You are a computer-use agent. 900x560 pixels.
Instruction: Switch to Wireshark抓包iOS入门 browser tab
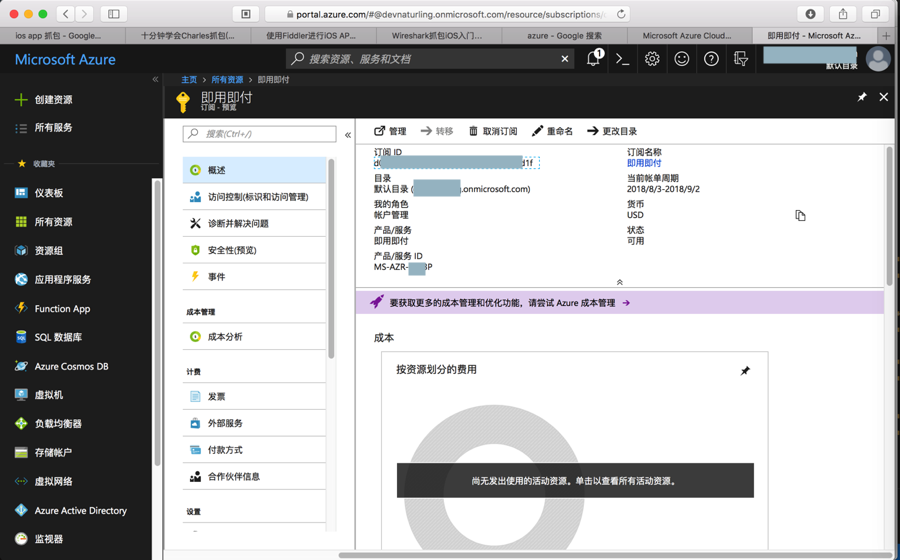[x=437, y=36]
